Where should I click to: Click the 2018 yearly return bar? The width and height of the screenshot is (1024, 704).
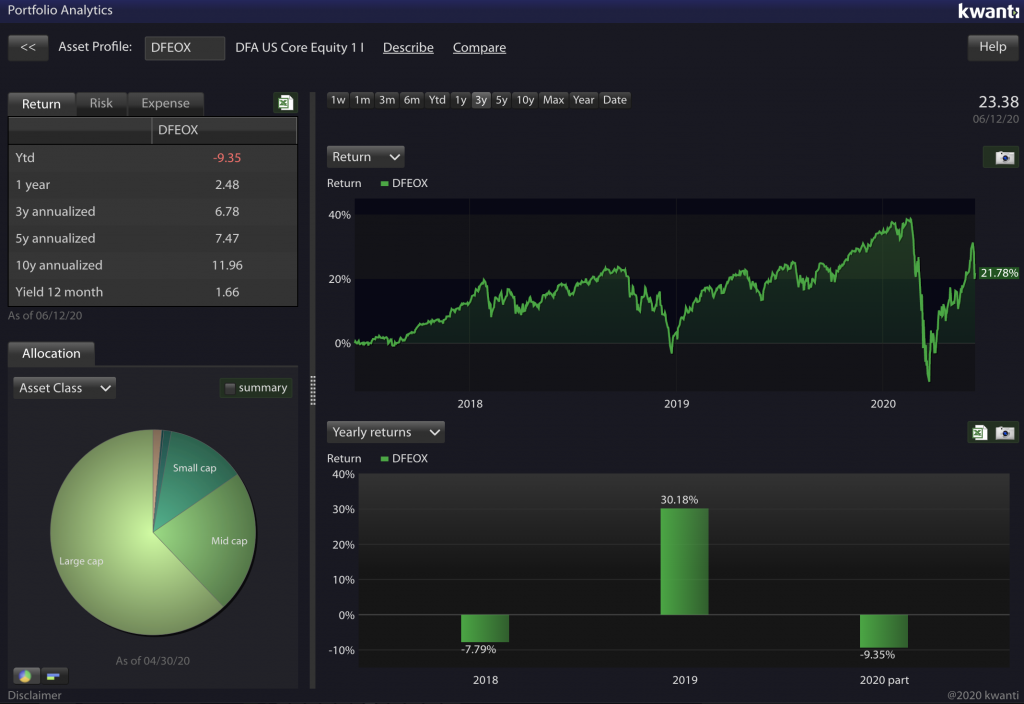click(485, 628)
